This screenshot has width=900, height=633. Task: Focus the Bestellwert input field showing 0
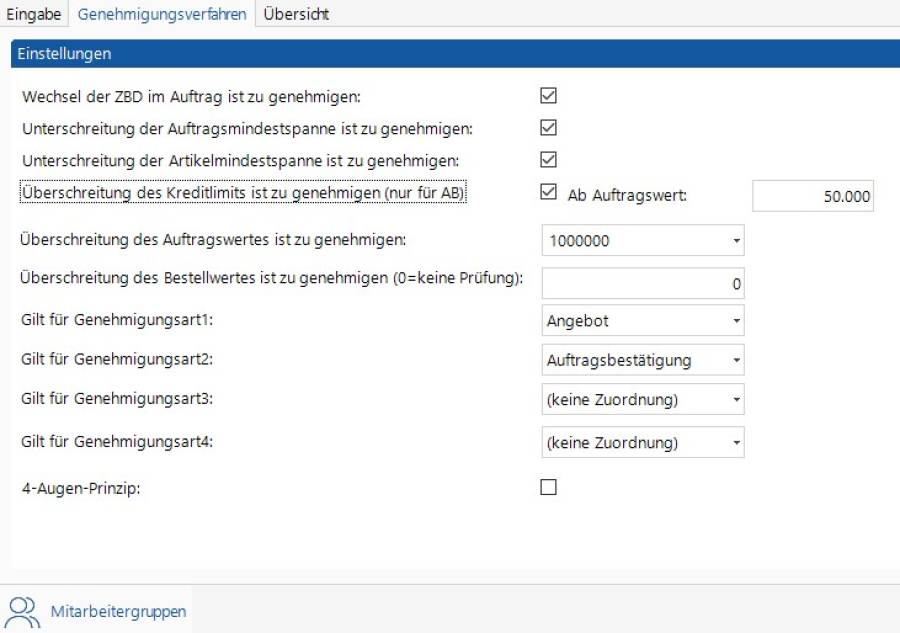[x=643, y=284]
